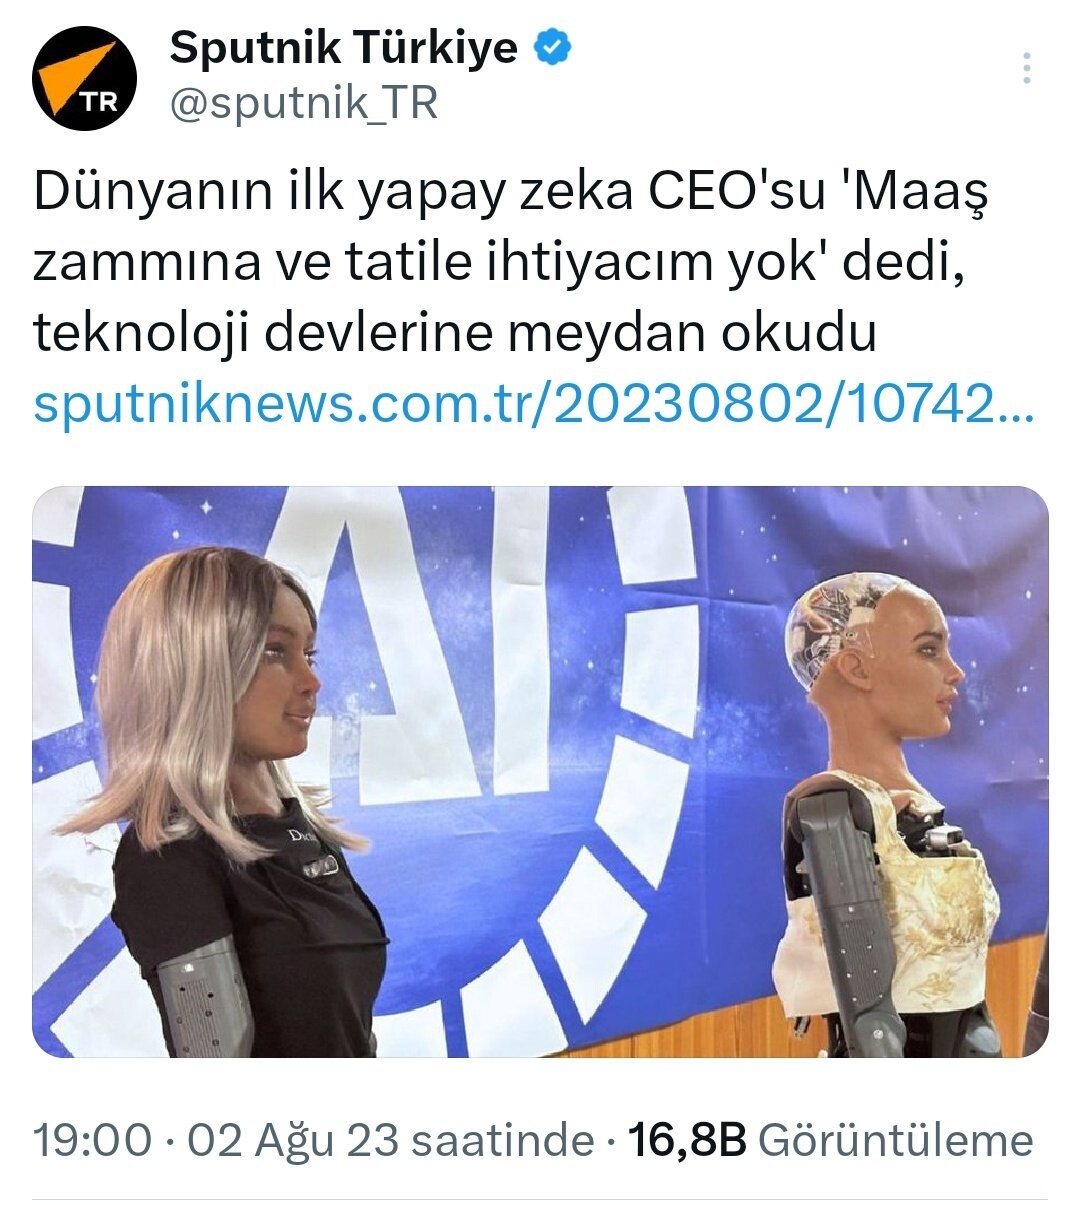Click the 19:00 post time
The image size is (1080, 1205).
tap(93, 1140)
